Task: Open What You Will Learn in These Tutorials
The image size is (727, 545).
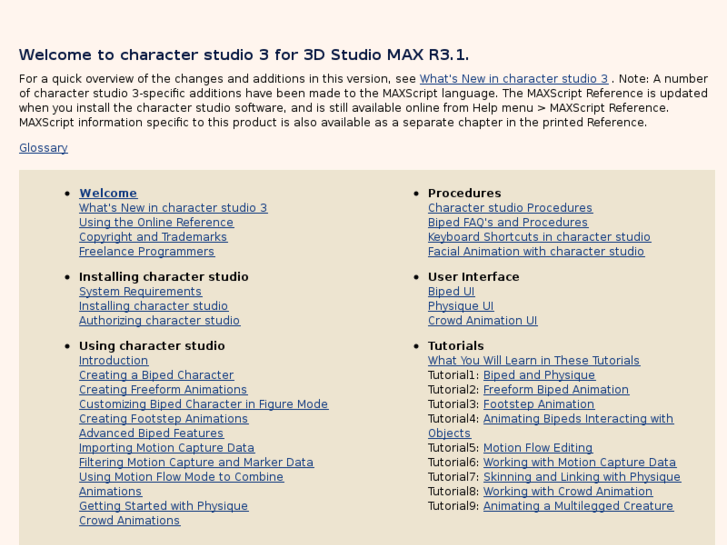Action: pyautogui.click(x=534, y=360)
